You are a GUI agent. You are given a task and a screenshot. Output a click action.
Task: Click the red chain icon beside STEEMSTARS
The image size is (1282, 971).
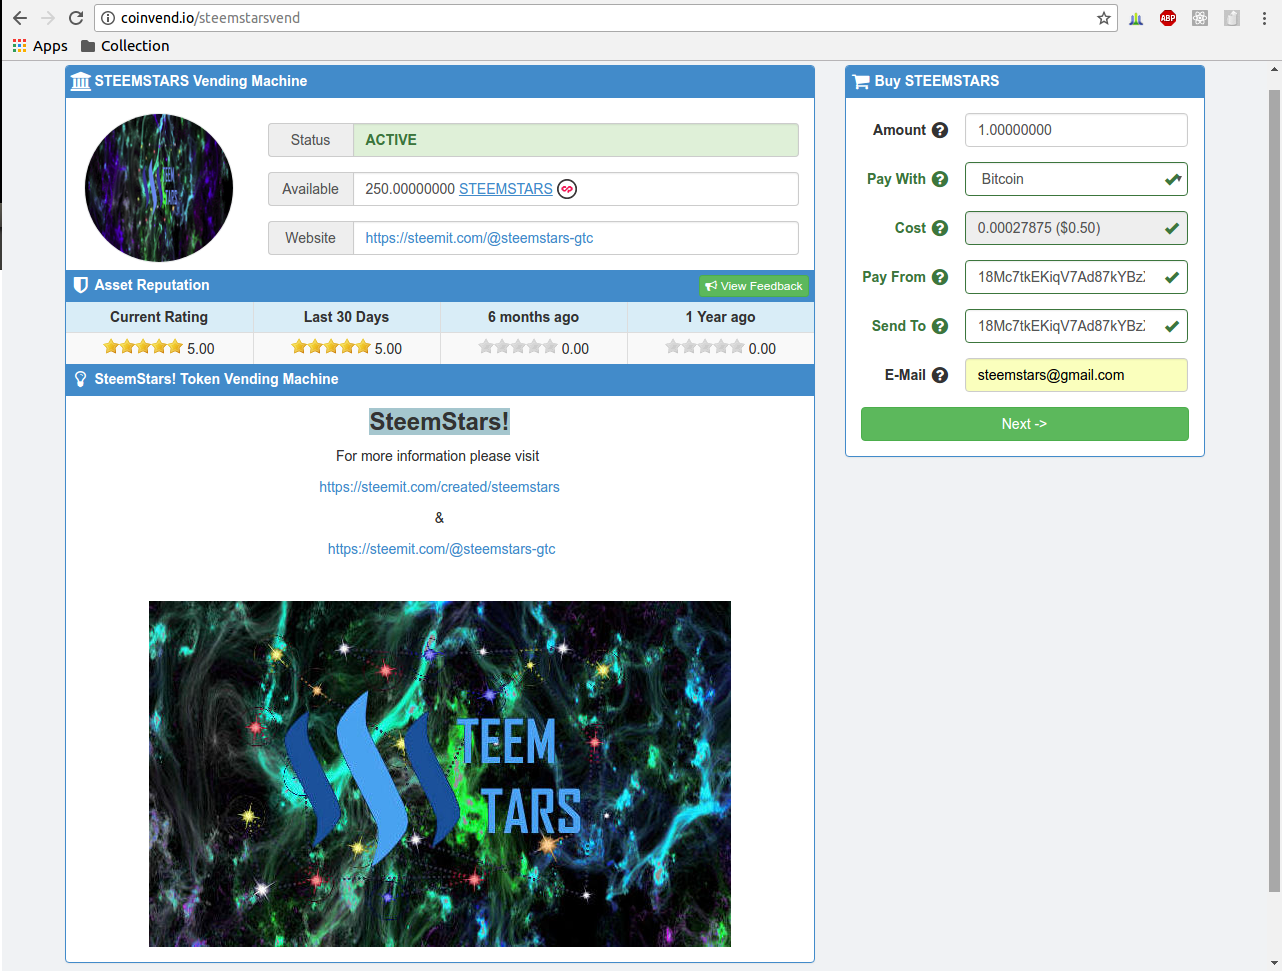coord(567,189)
